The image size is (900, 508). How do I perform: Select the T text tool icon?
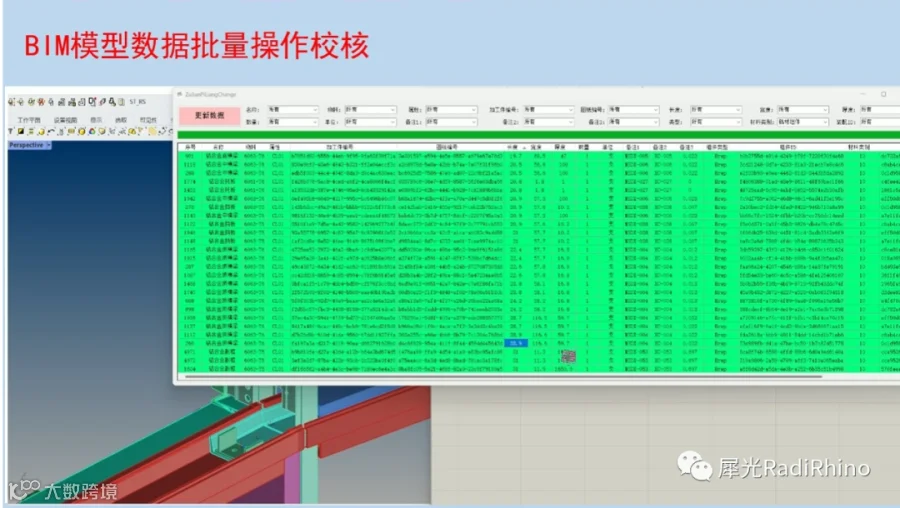click(10, 131)
